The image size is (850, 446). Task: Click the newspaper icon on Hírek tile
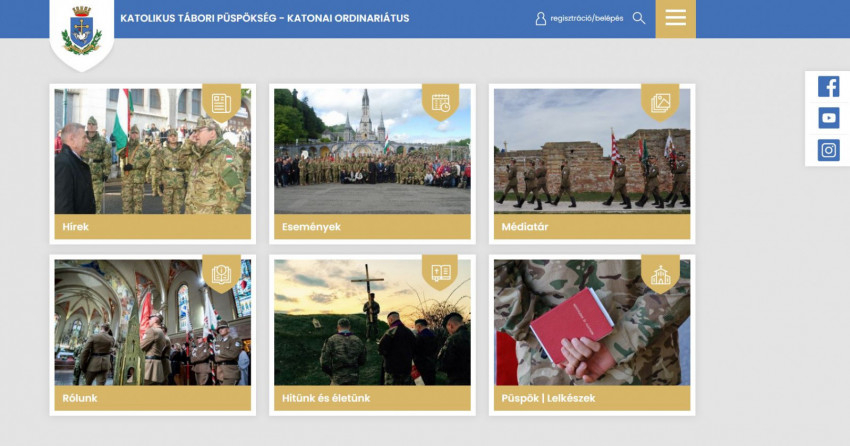[221, 103]
